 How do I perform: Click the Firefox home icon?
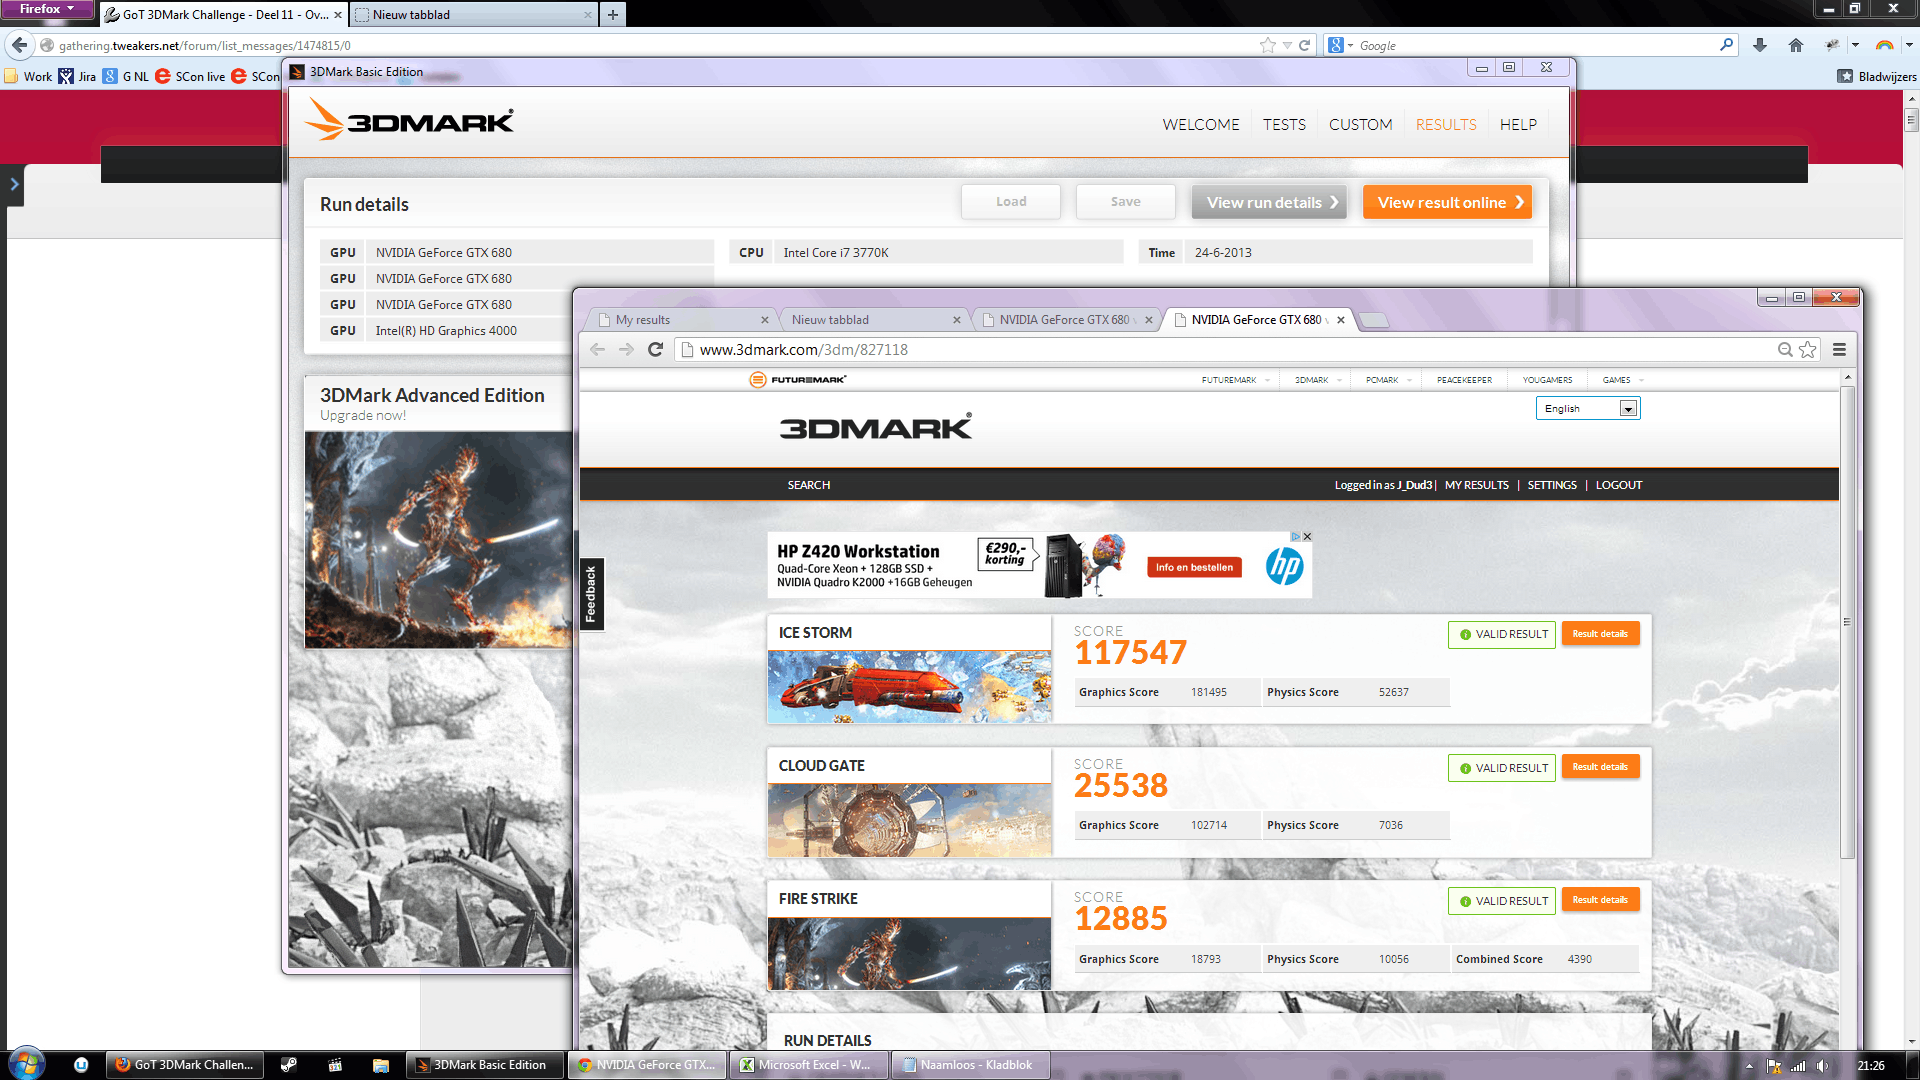click(x=1796, y=45)
